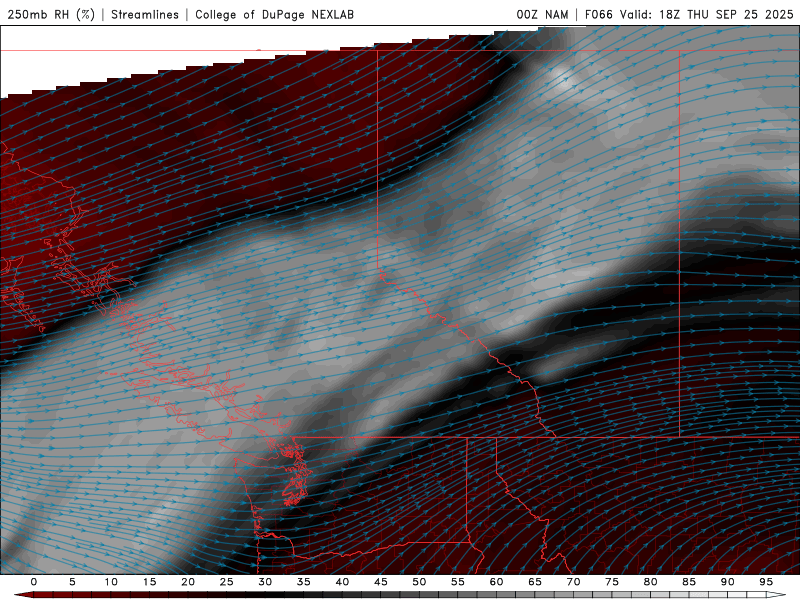The image size is (800, 600).
Task: Click the '5' colorbar label
Action: (x=72, y=582)
